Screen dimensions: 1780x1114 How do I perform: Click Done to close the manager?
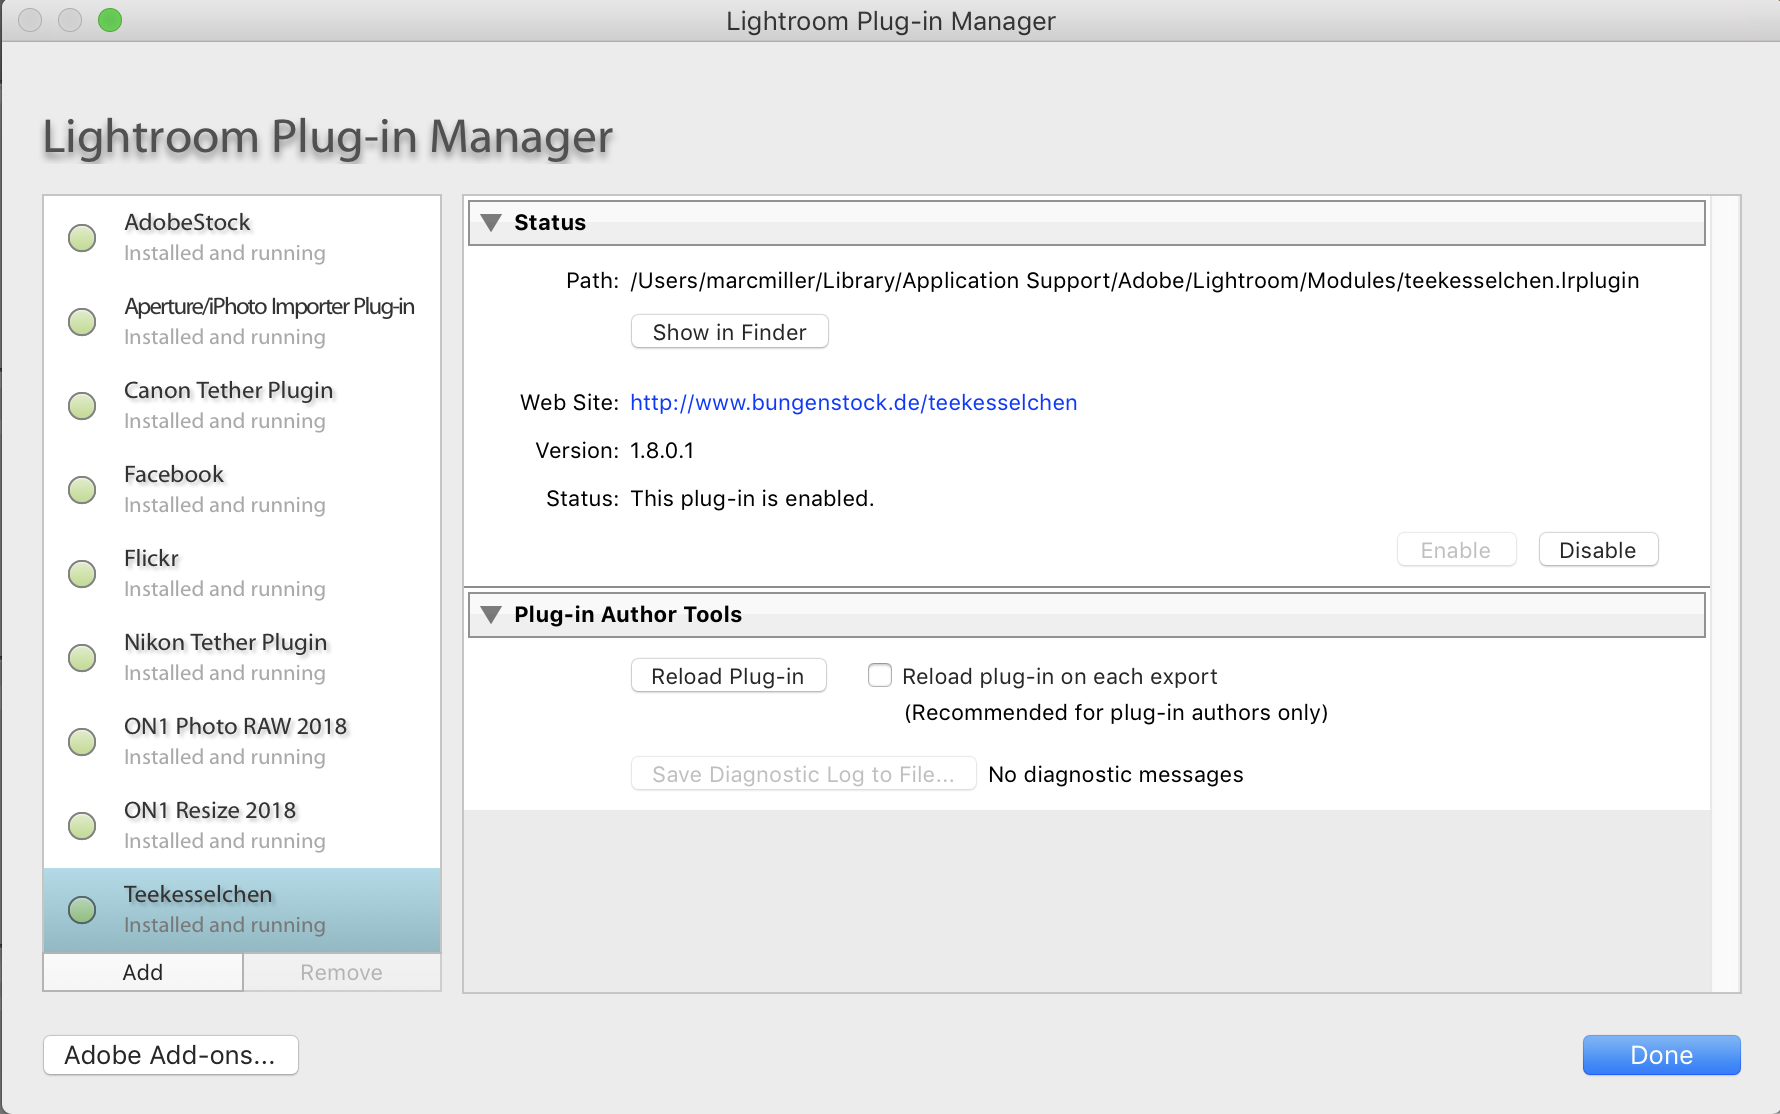point(1661,1055)
